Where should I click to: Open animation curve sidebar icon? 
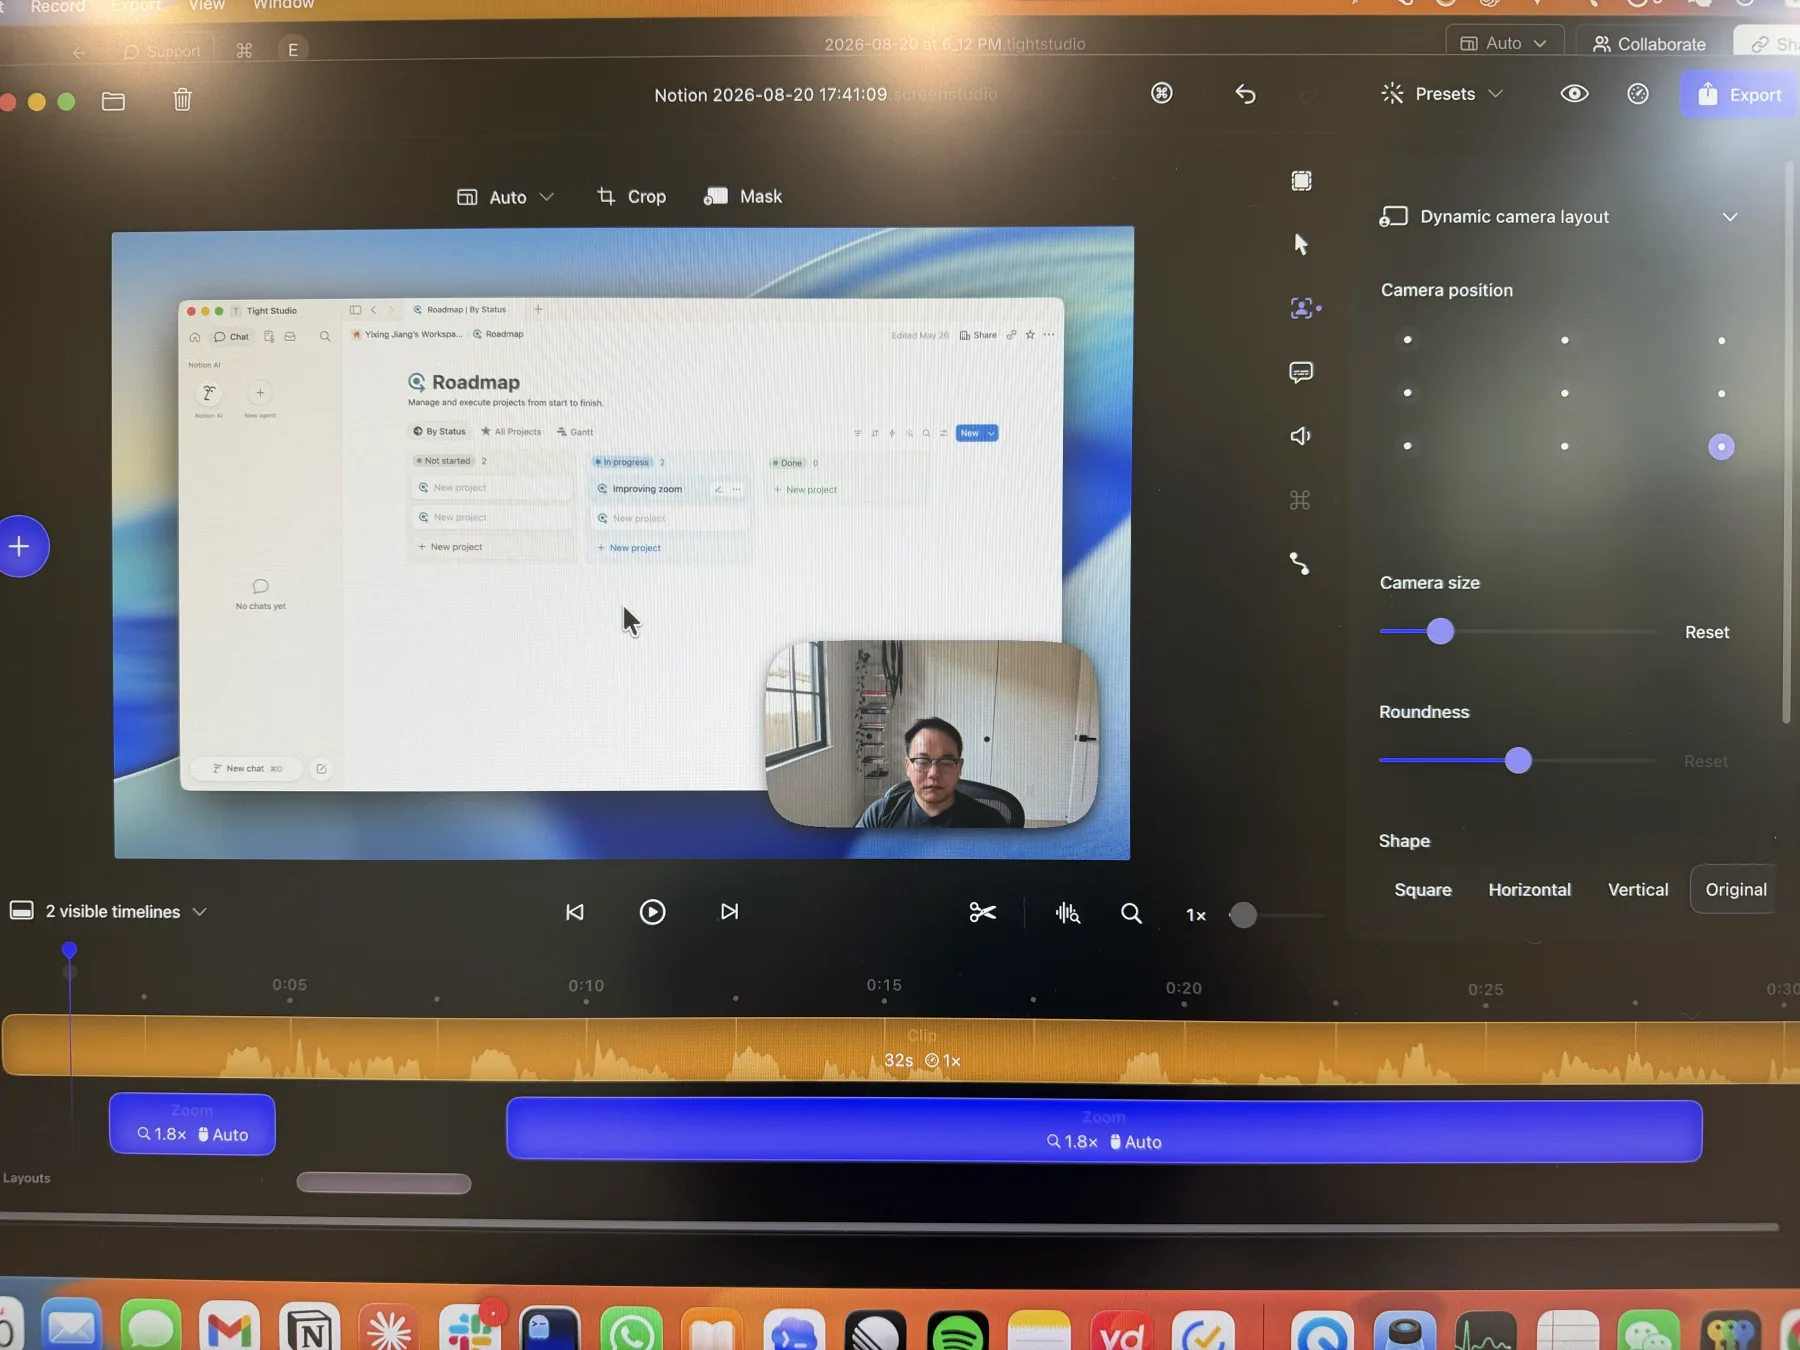1299,564
